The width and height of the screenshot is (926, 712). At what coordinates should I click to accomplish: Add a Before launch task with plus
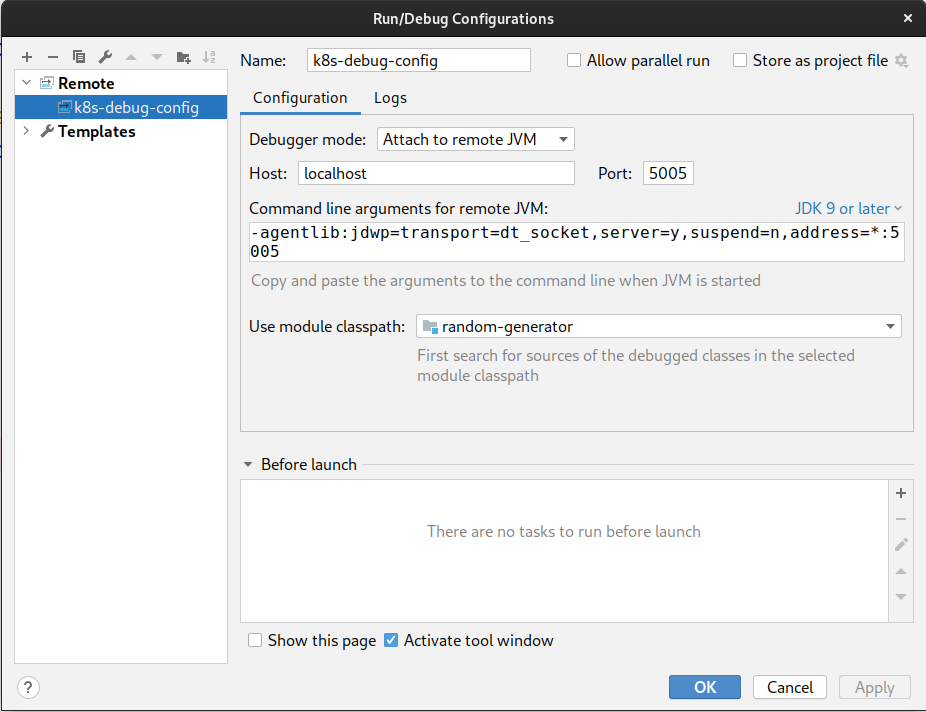pos(901,493)
